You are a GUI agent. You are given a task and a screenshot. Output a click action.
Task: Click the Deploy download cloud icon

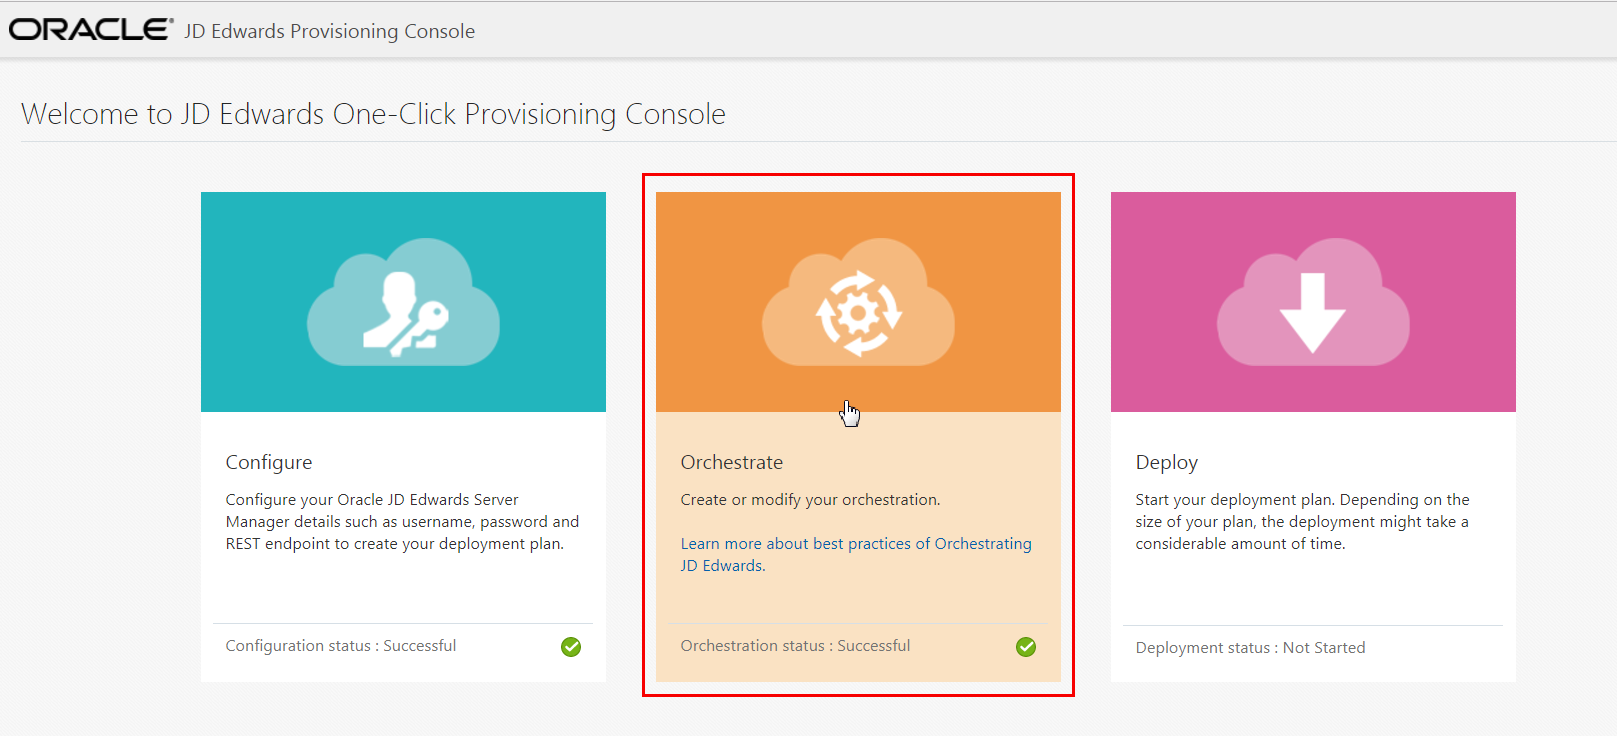(x=1313, y=302)
